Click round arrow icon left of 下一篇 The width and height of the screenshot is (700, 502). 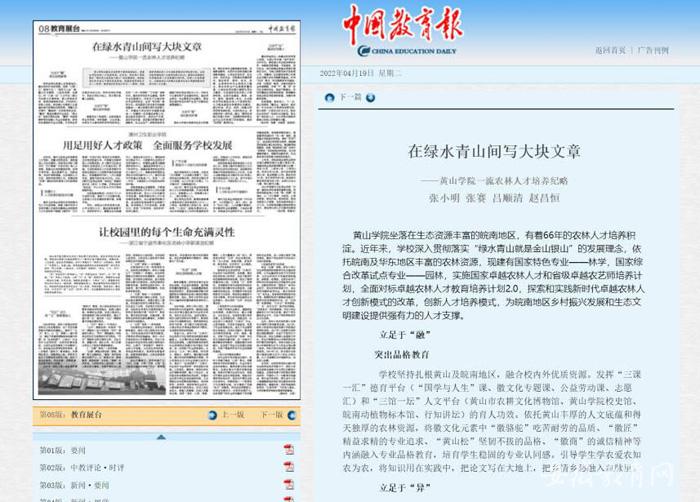(x=329, y=97)
